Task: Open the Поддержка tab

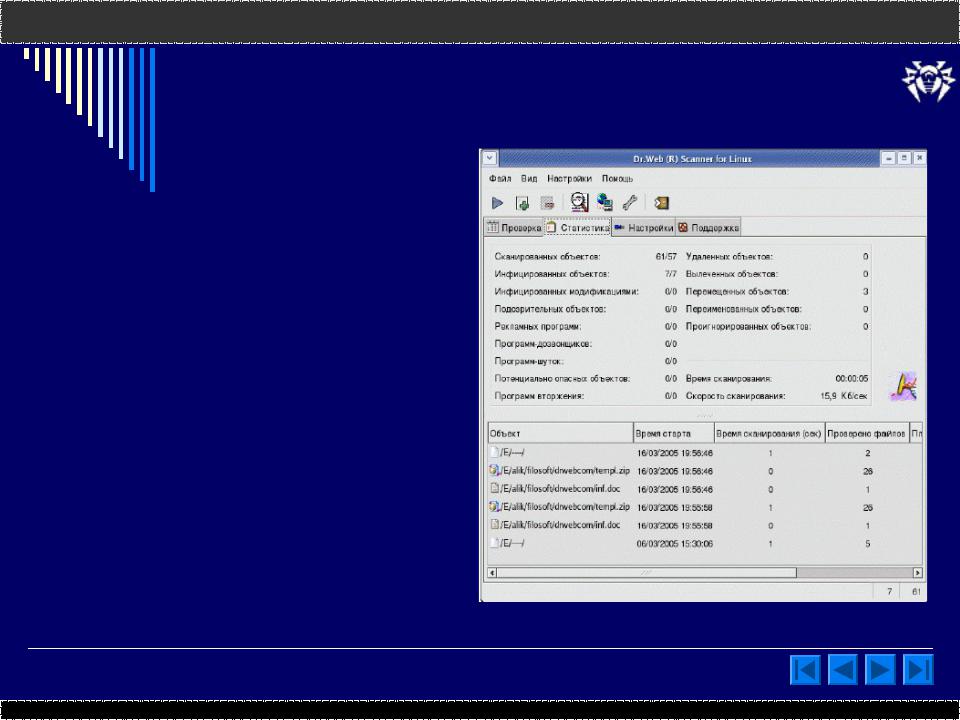Action: 708,228
